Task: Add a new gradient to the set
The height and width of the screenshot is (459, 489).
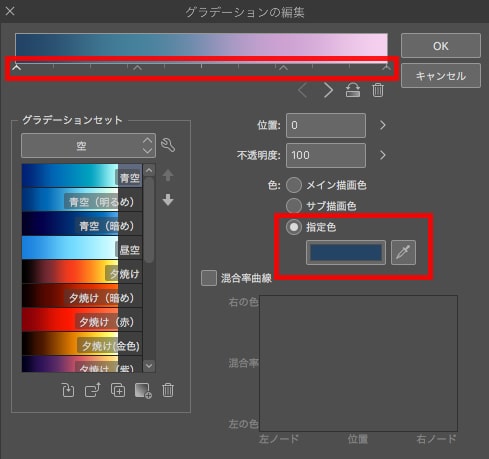Action: click(143, 391)
